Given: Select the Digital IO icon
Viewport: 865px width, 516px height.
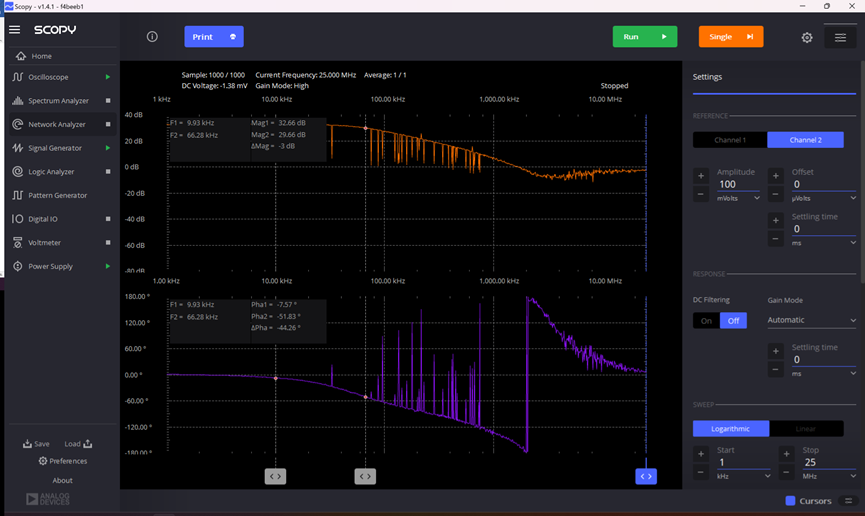Looking at the screenshot, I should [18, 219].
